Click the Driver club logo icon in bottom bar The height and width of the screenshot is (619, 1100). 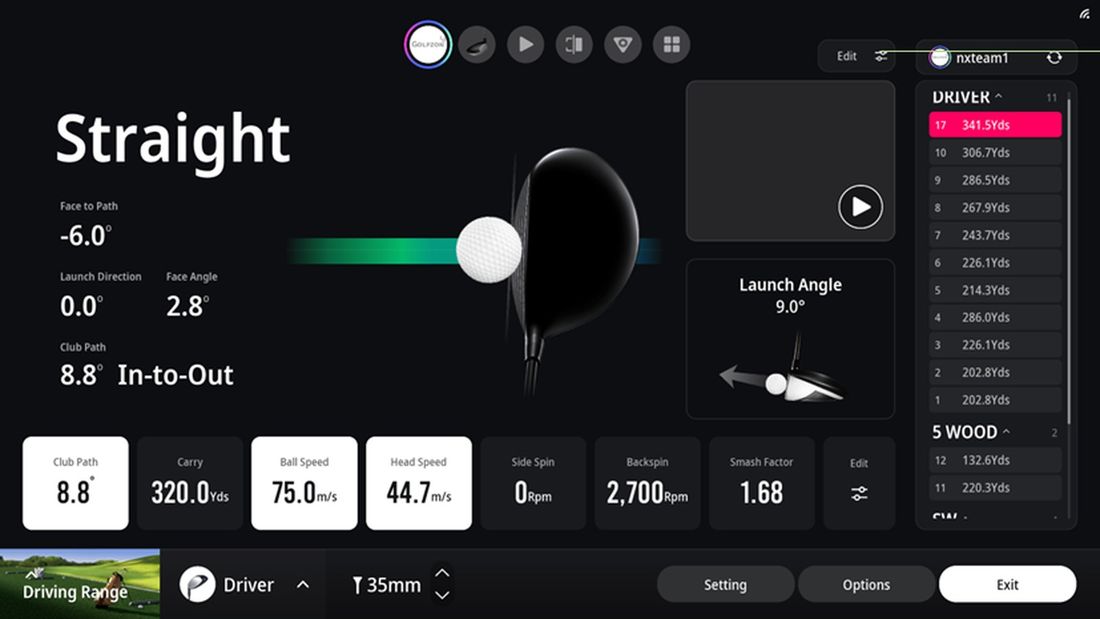tap(197, 585)
